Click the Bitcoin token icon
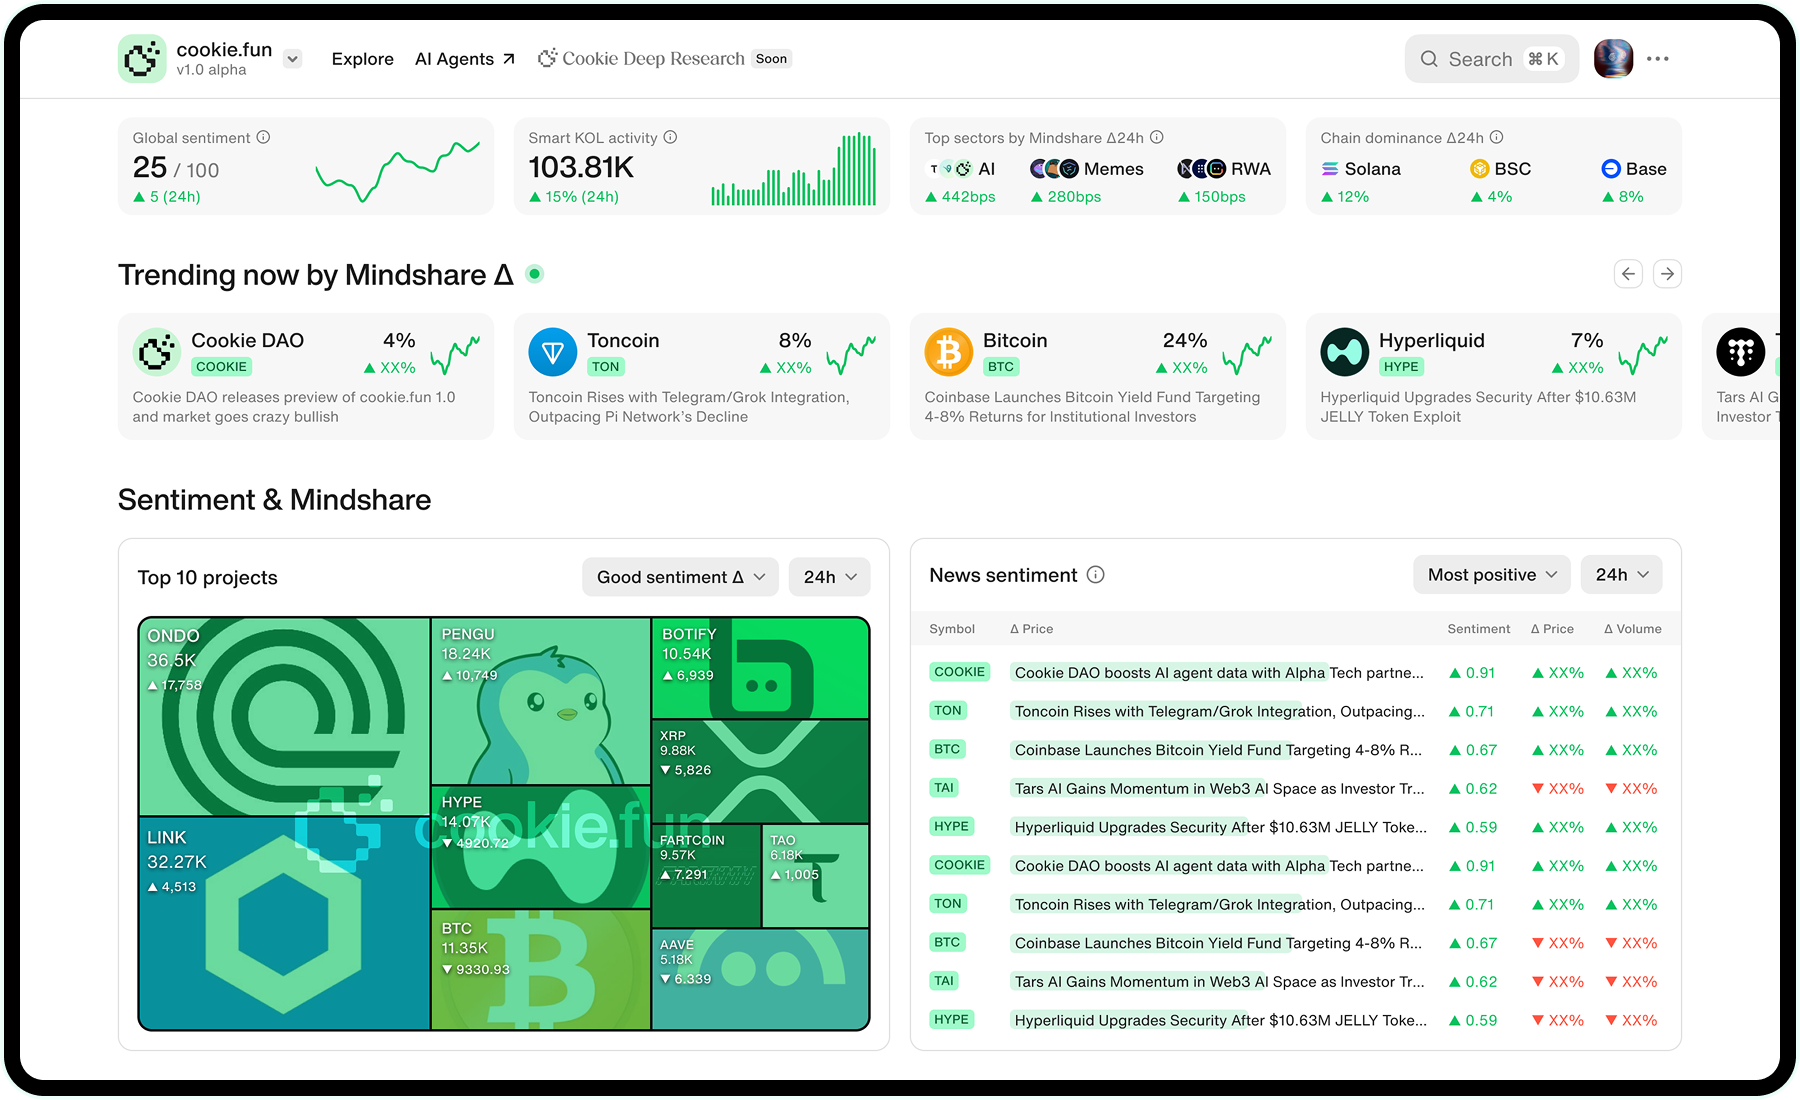This screenshot has width=1800, height=1100. pyautogui.click(x=949, y=352)
